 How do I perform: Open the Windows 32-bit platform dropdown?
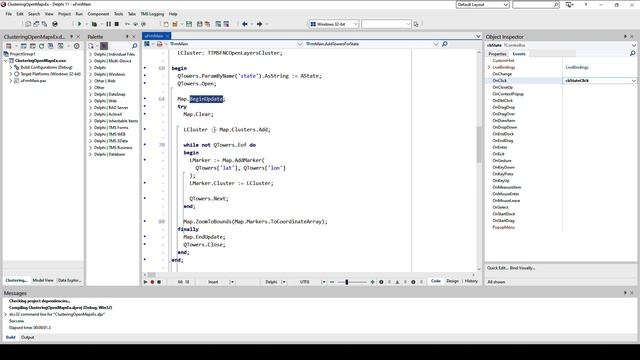(333, 24)
